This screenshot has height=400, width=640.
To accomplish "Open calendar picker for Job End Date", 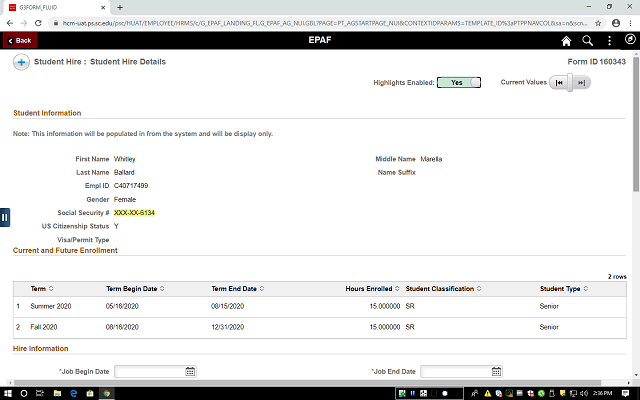I will point(496,371).
